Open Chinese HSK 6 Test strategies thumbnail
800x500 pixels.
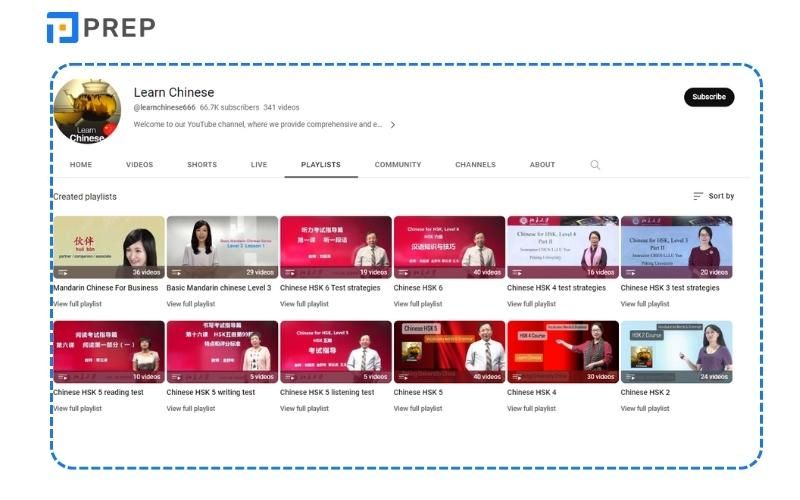[x=336, y=247]
